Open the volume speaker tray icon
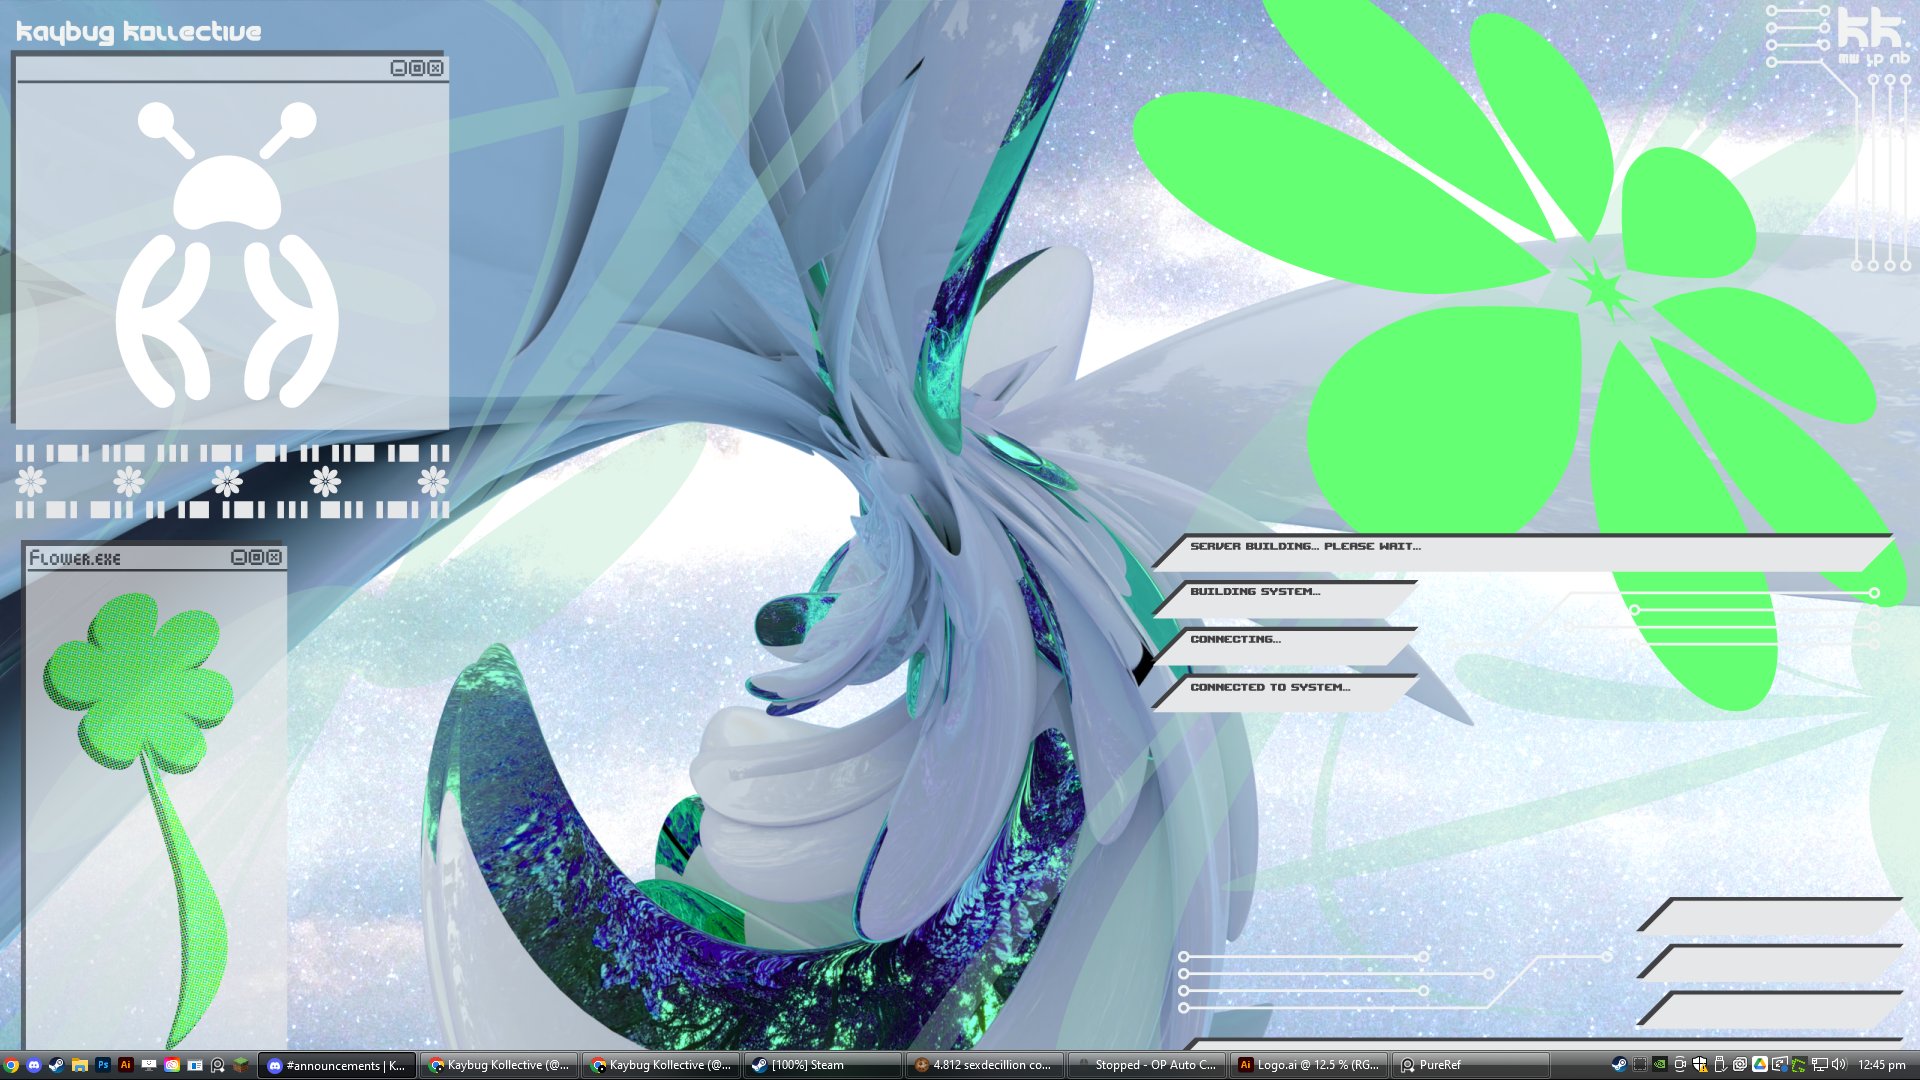Viewport: 1920px width, 1080px height. click(x=1839, y=1064)
